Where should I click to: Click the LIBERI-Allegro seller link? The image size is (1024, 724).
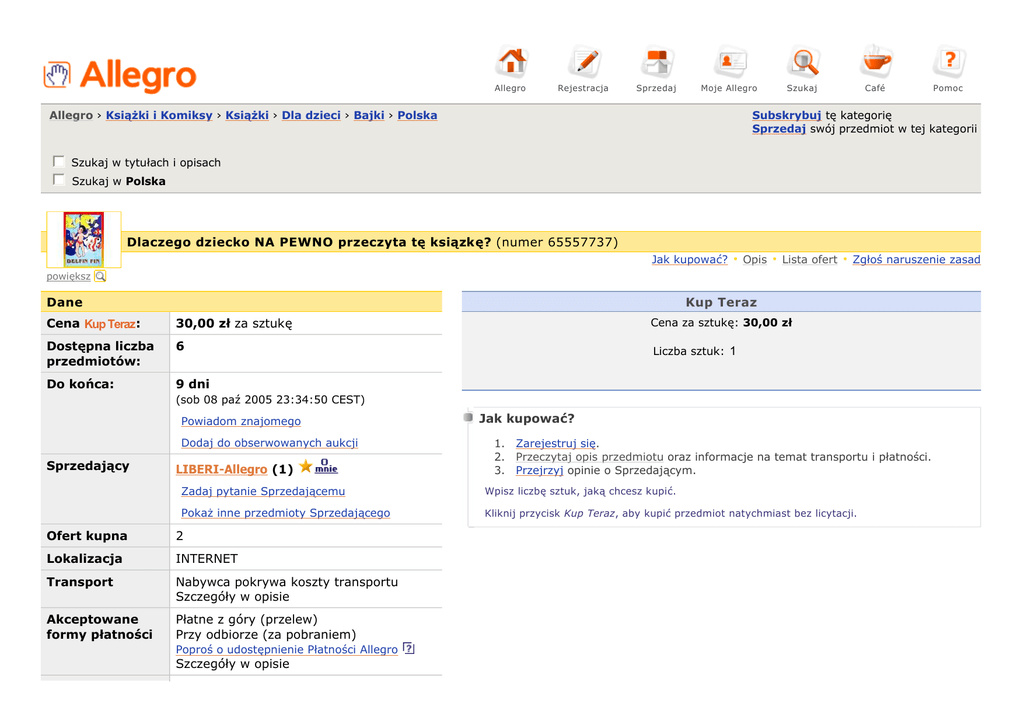coord(221,469)
